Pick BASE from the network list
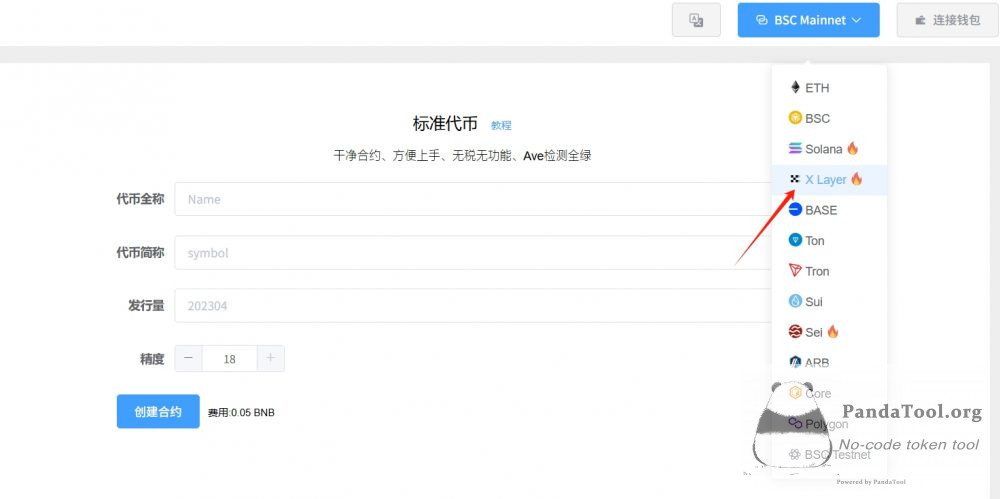The height and width of the screenshot is (499, 1000). point(829,210)
